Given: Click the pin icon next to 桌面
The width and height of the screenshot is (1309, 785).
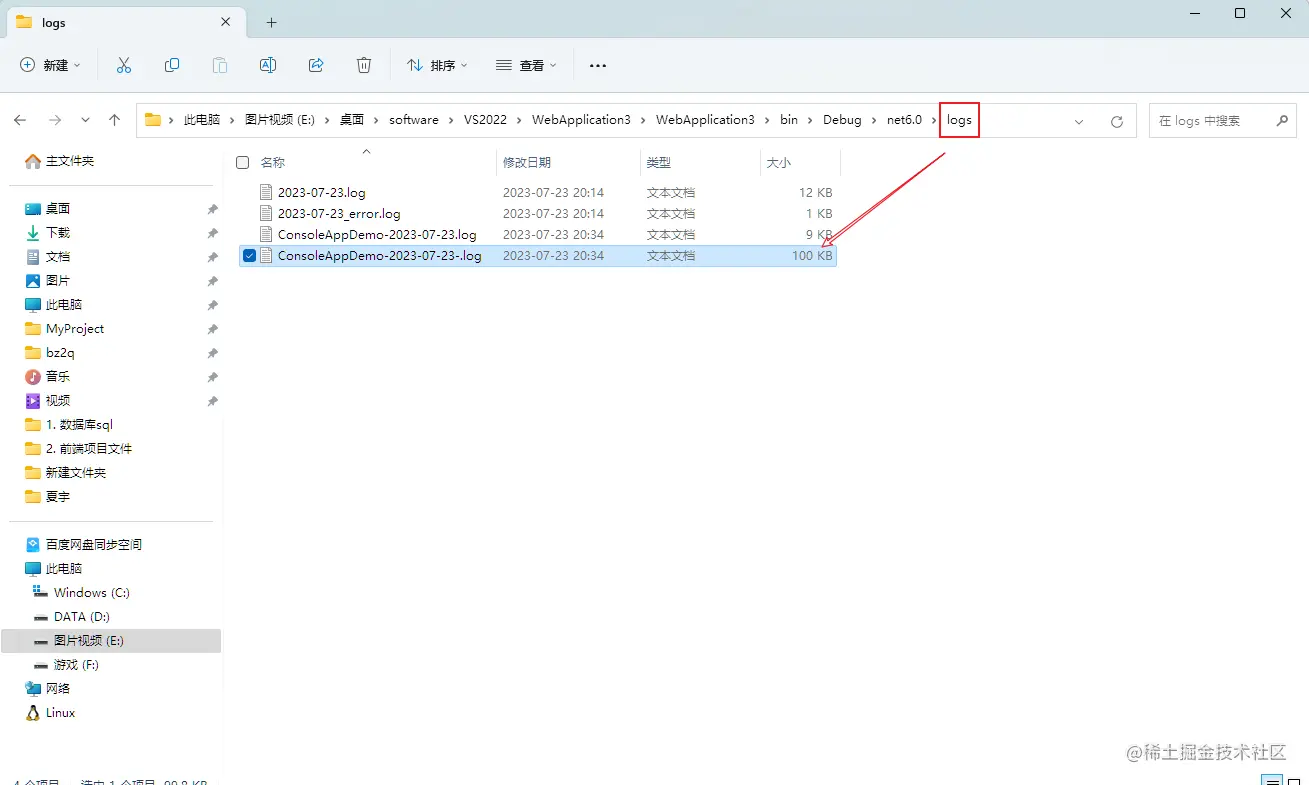Looking at the screenshot, I should point(212,209).
